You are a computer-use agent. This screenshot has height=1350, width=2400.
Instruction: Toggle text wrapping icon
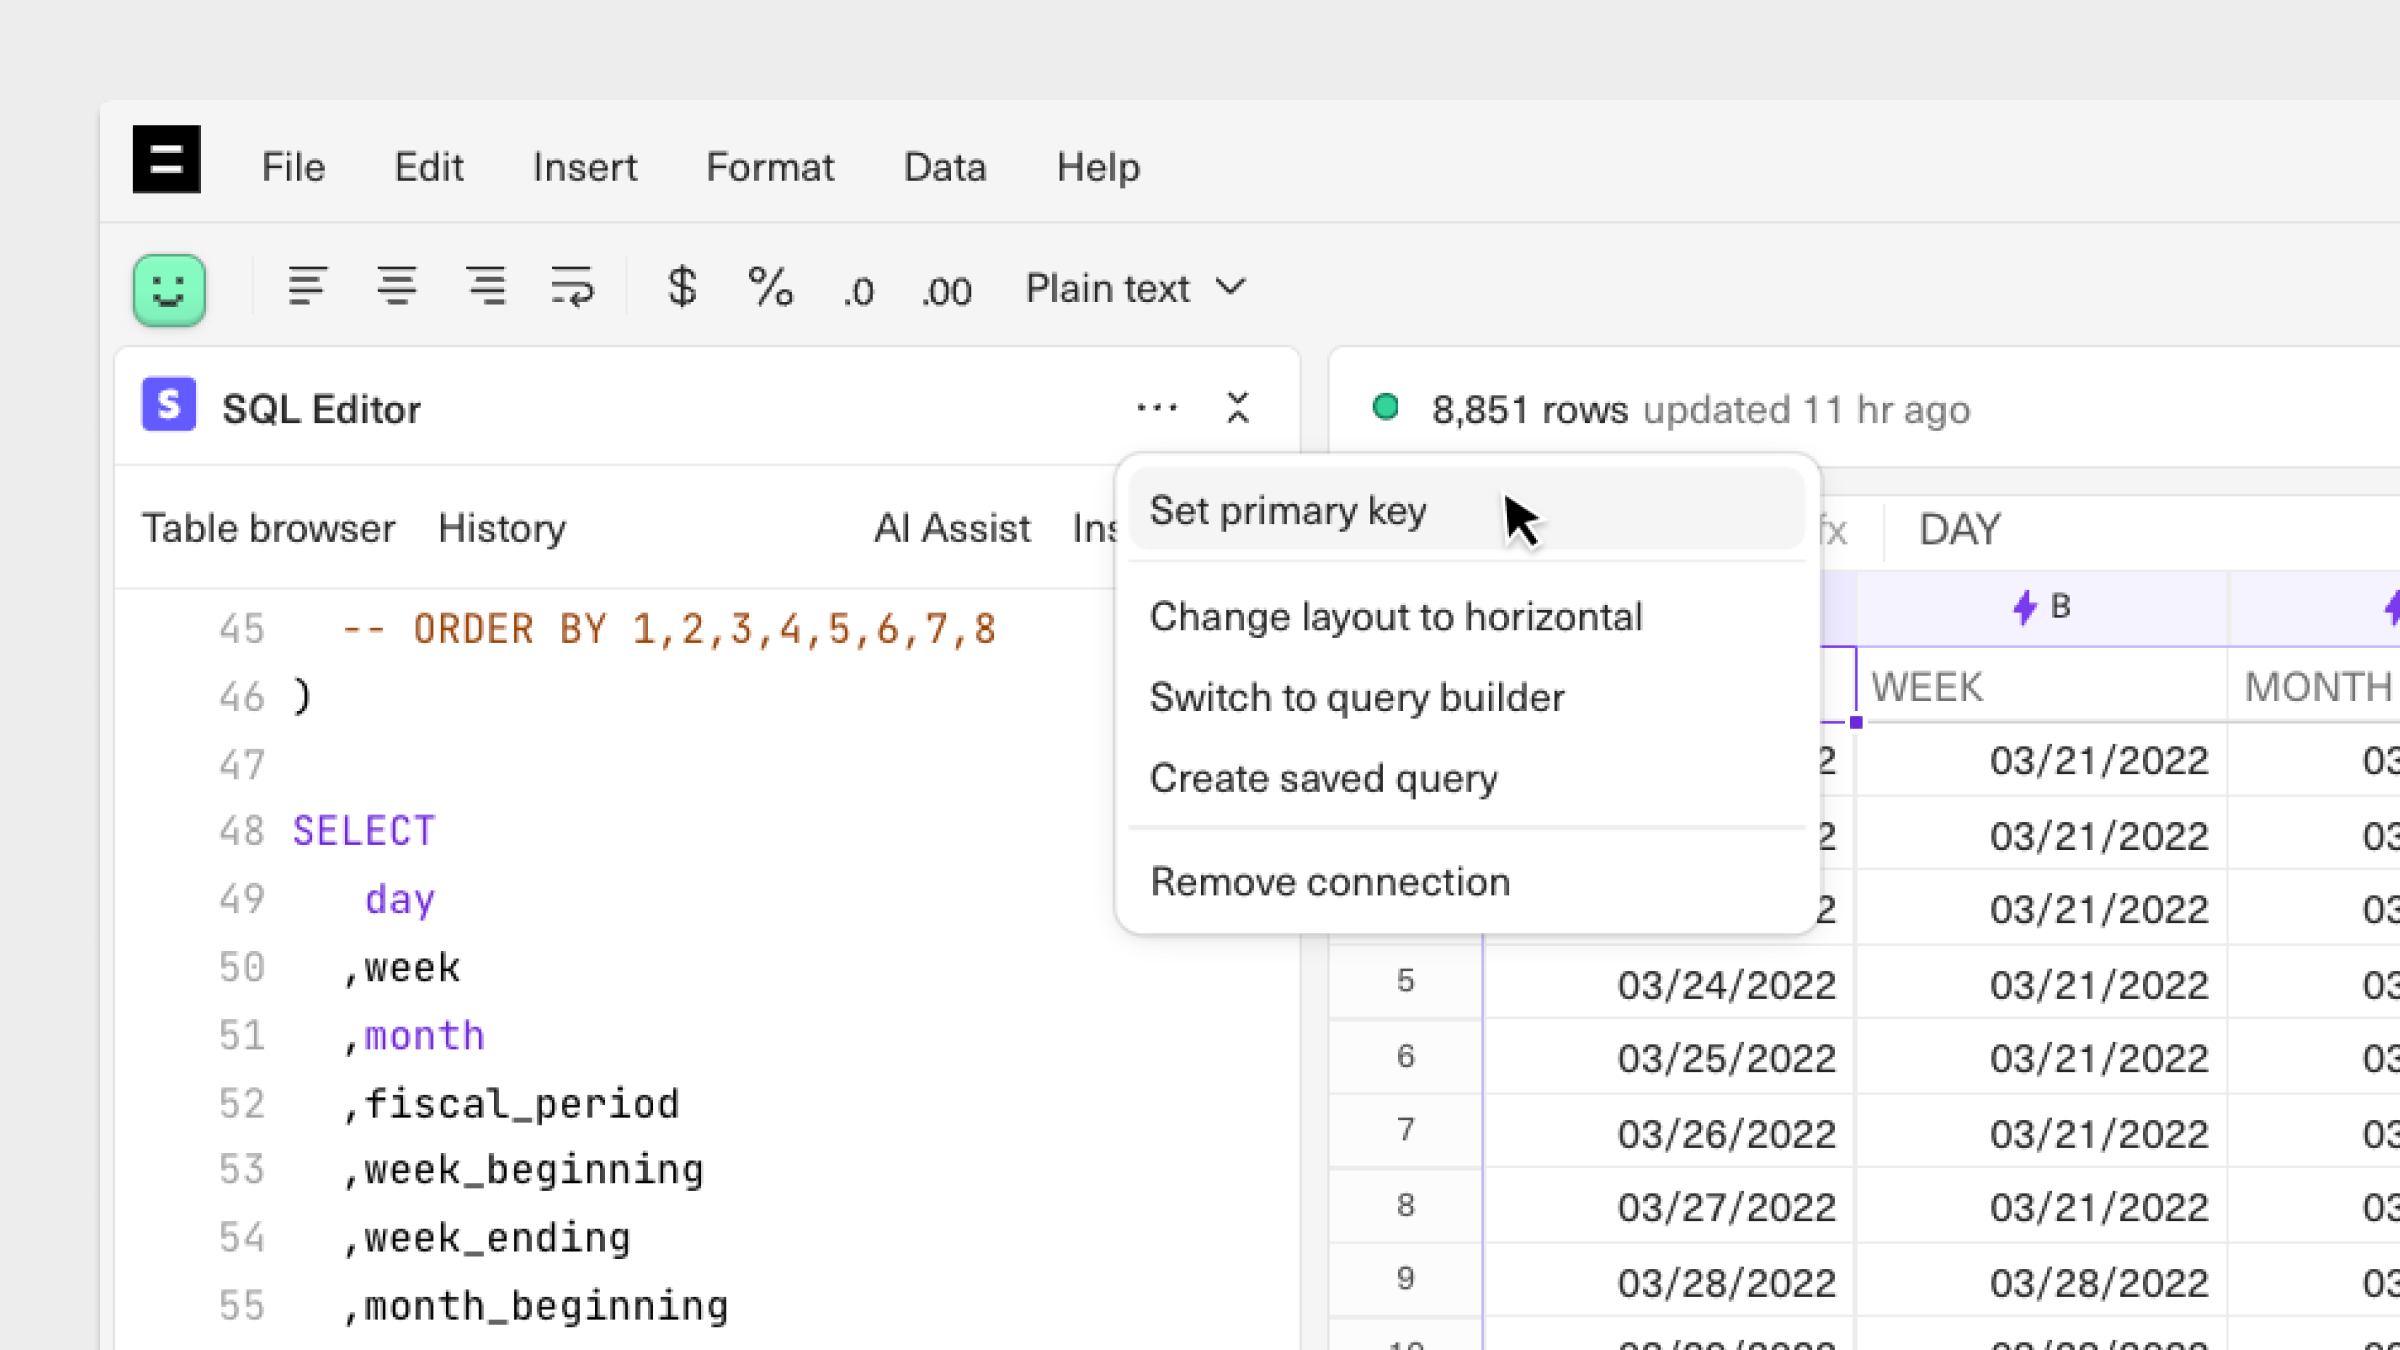572,288
